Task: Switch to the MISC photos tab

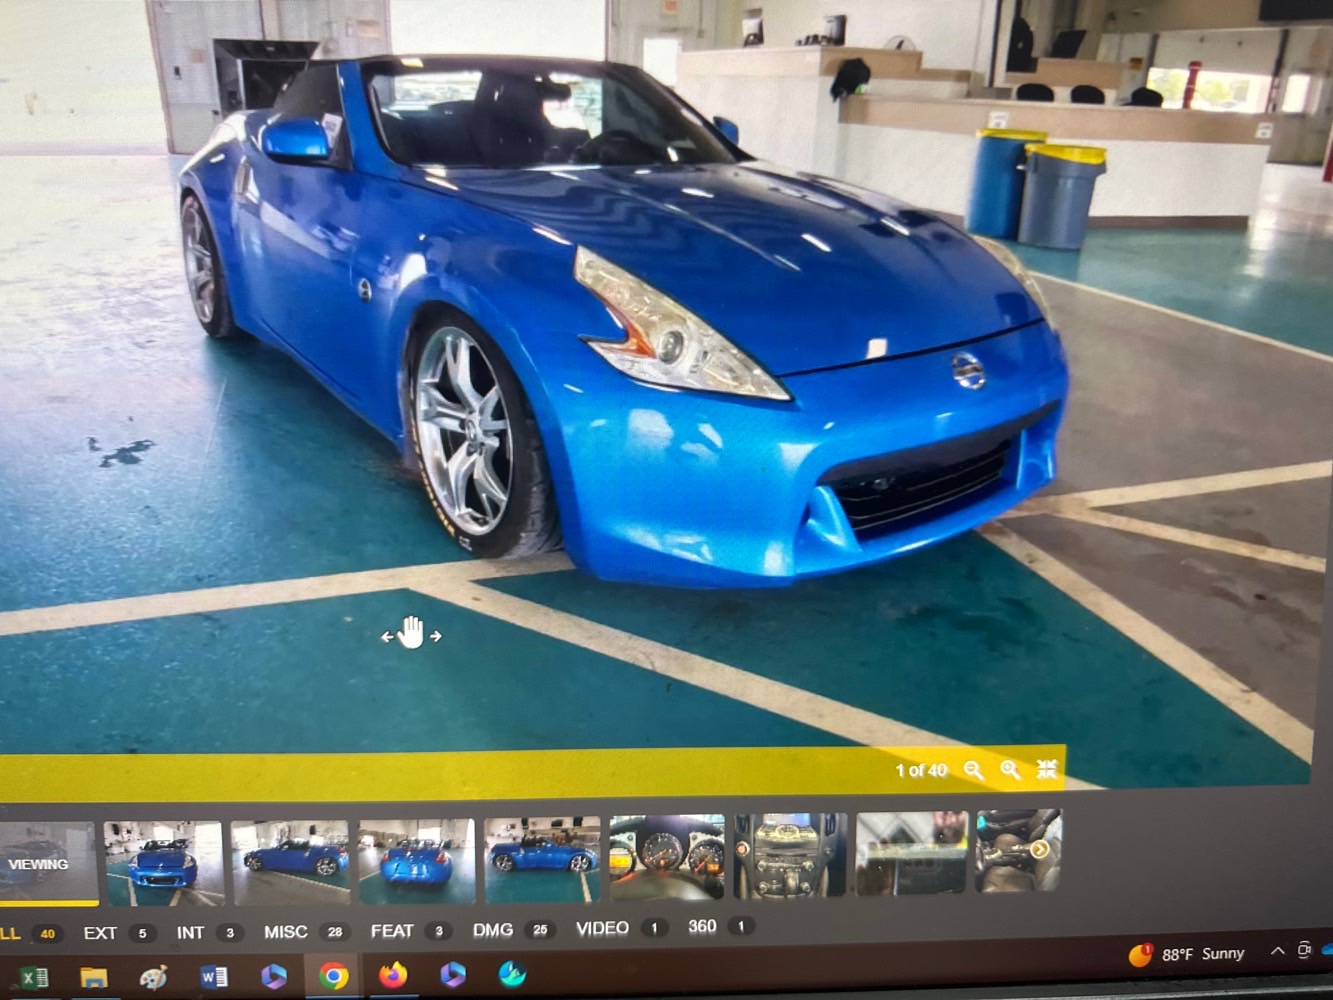Action: (304, 931)
